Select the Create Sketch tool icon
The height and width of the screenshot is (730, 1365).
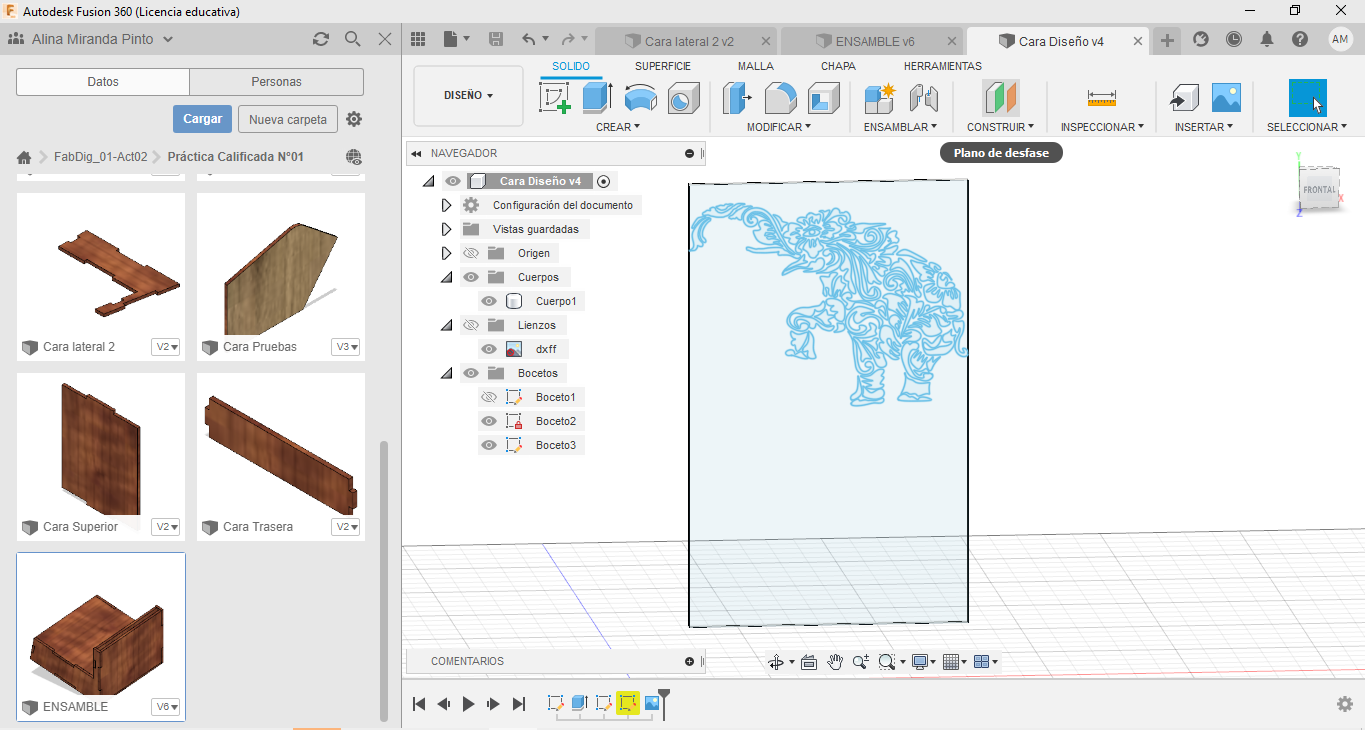point(554,98)
